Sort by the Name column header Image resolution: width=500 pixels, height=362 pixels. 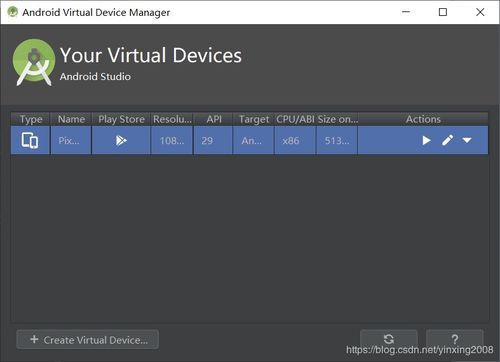pyautogui.click(x=71, y=119)
